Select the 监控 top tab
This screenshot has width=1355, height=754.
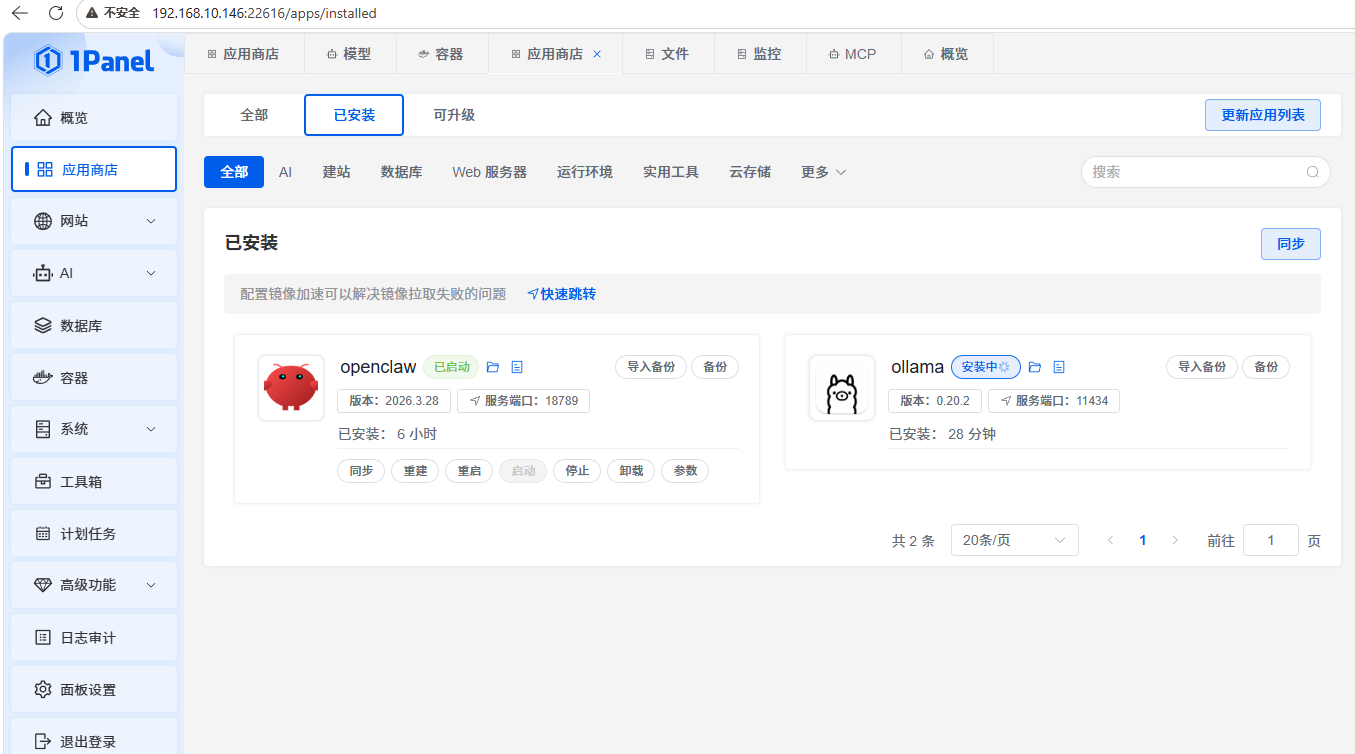click(x=759, y=54)
